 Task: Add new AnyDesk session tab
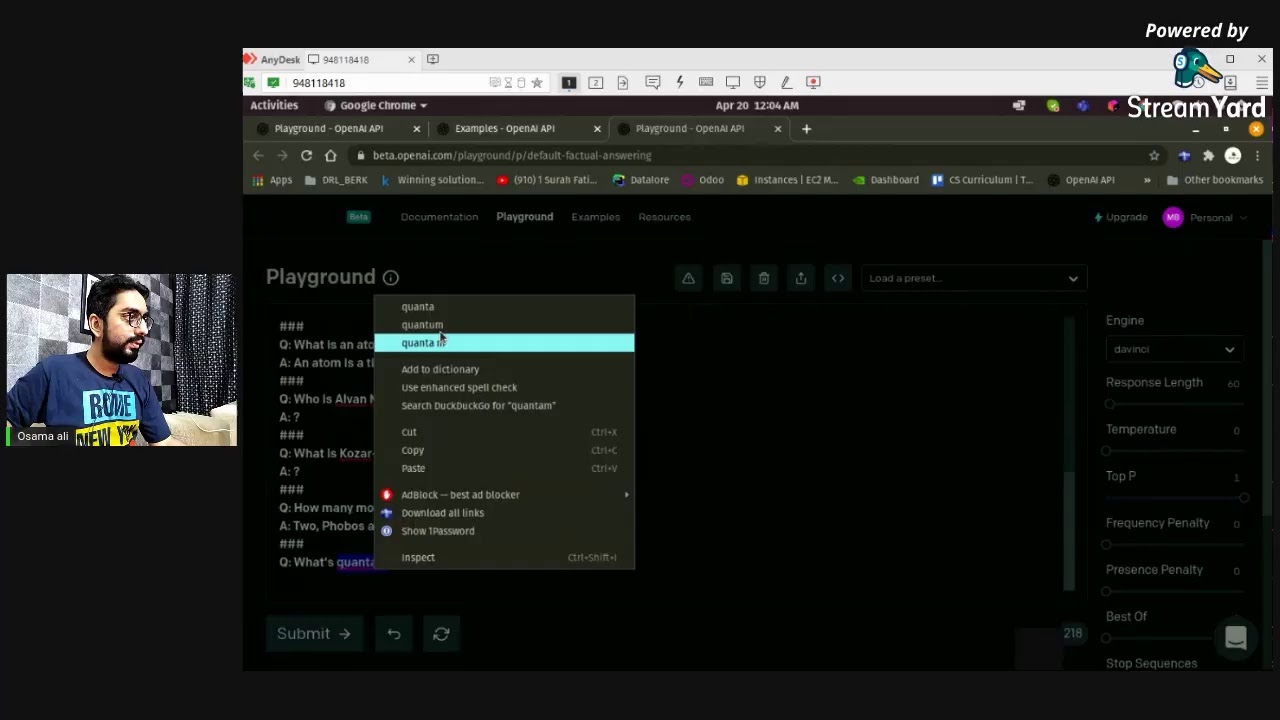[x=433, y=59]
